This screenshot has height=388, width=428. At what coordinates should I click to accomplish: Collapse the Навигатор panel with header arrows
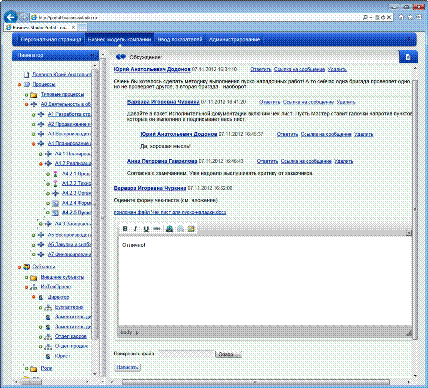click(x=93, y=55)
